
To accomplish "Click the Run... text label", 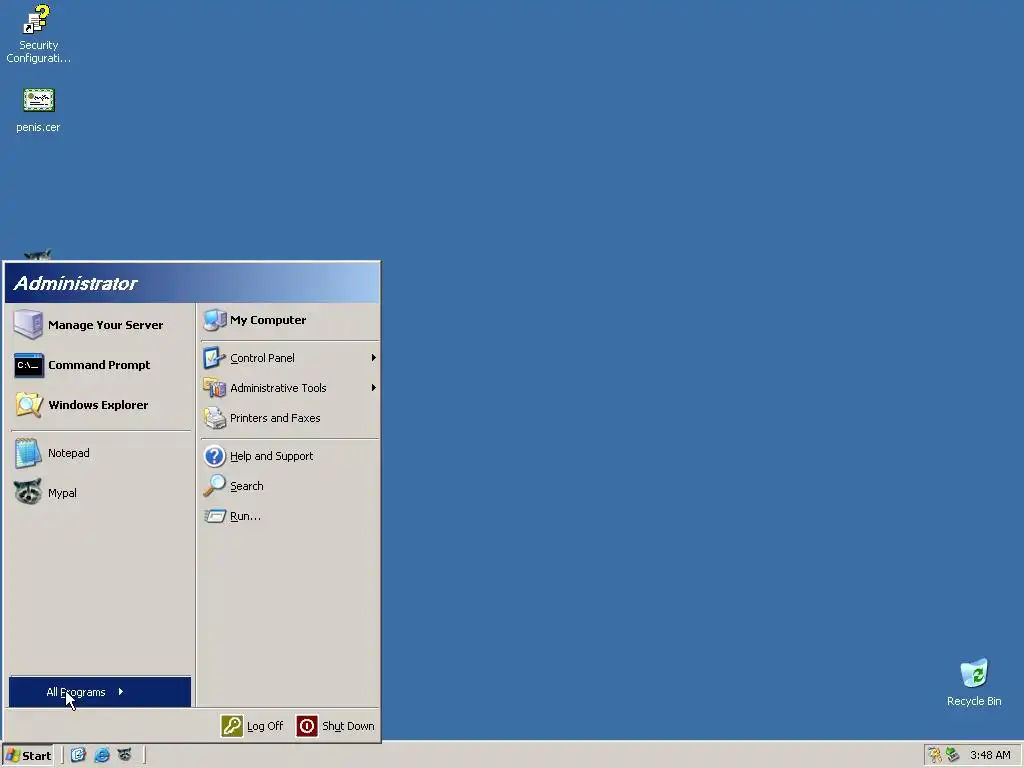I will pyautogui.click(x=246, y=516).
